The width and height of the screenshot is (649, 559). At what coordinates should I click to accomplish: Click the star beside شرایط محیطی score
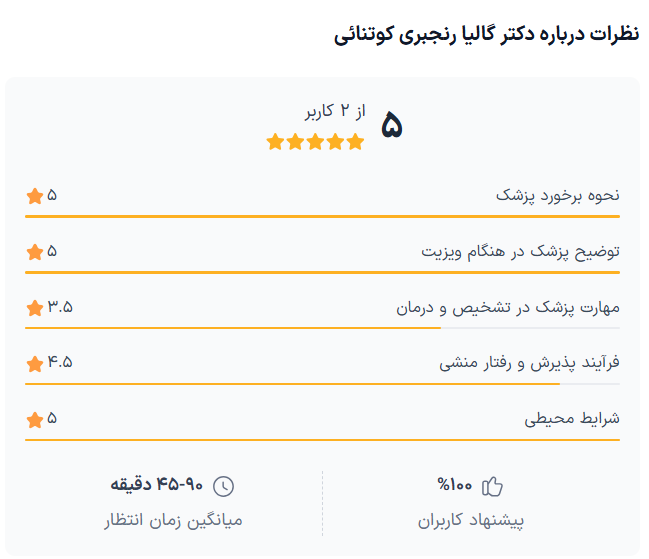click(35, 419)
